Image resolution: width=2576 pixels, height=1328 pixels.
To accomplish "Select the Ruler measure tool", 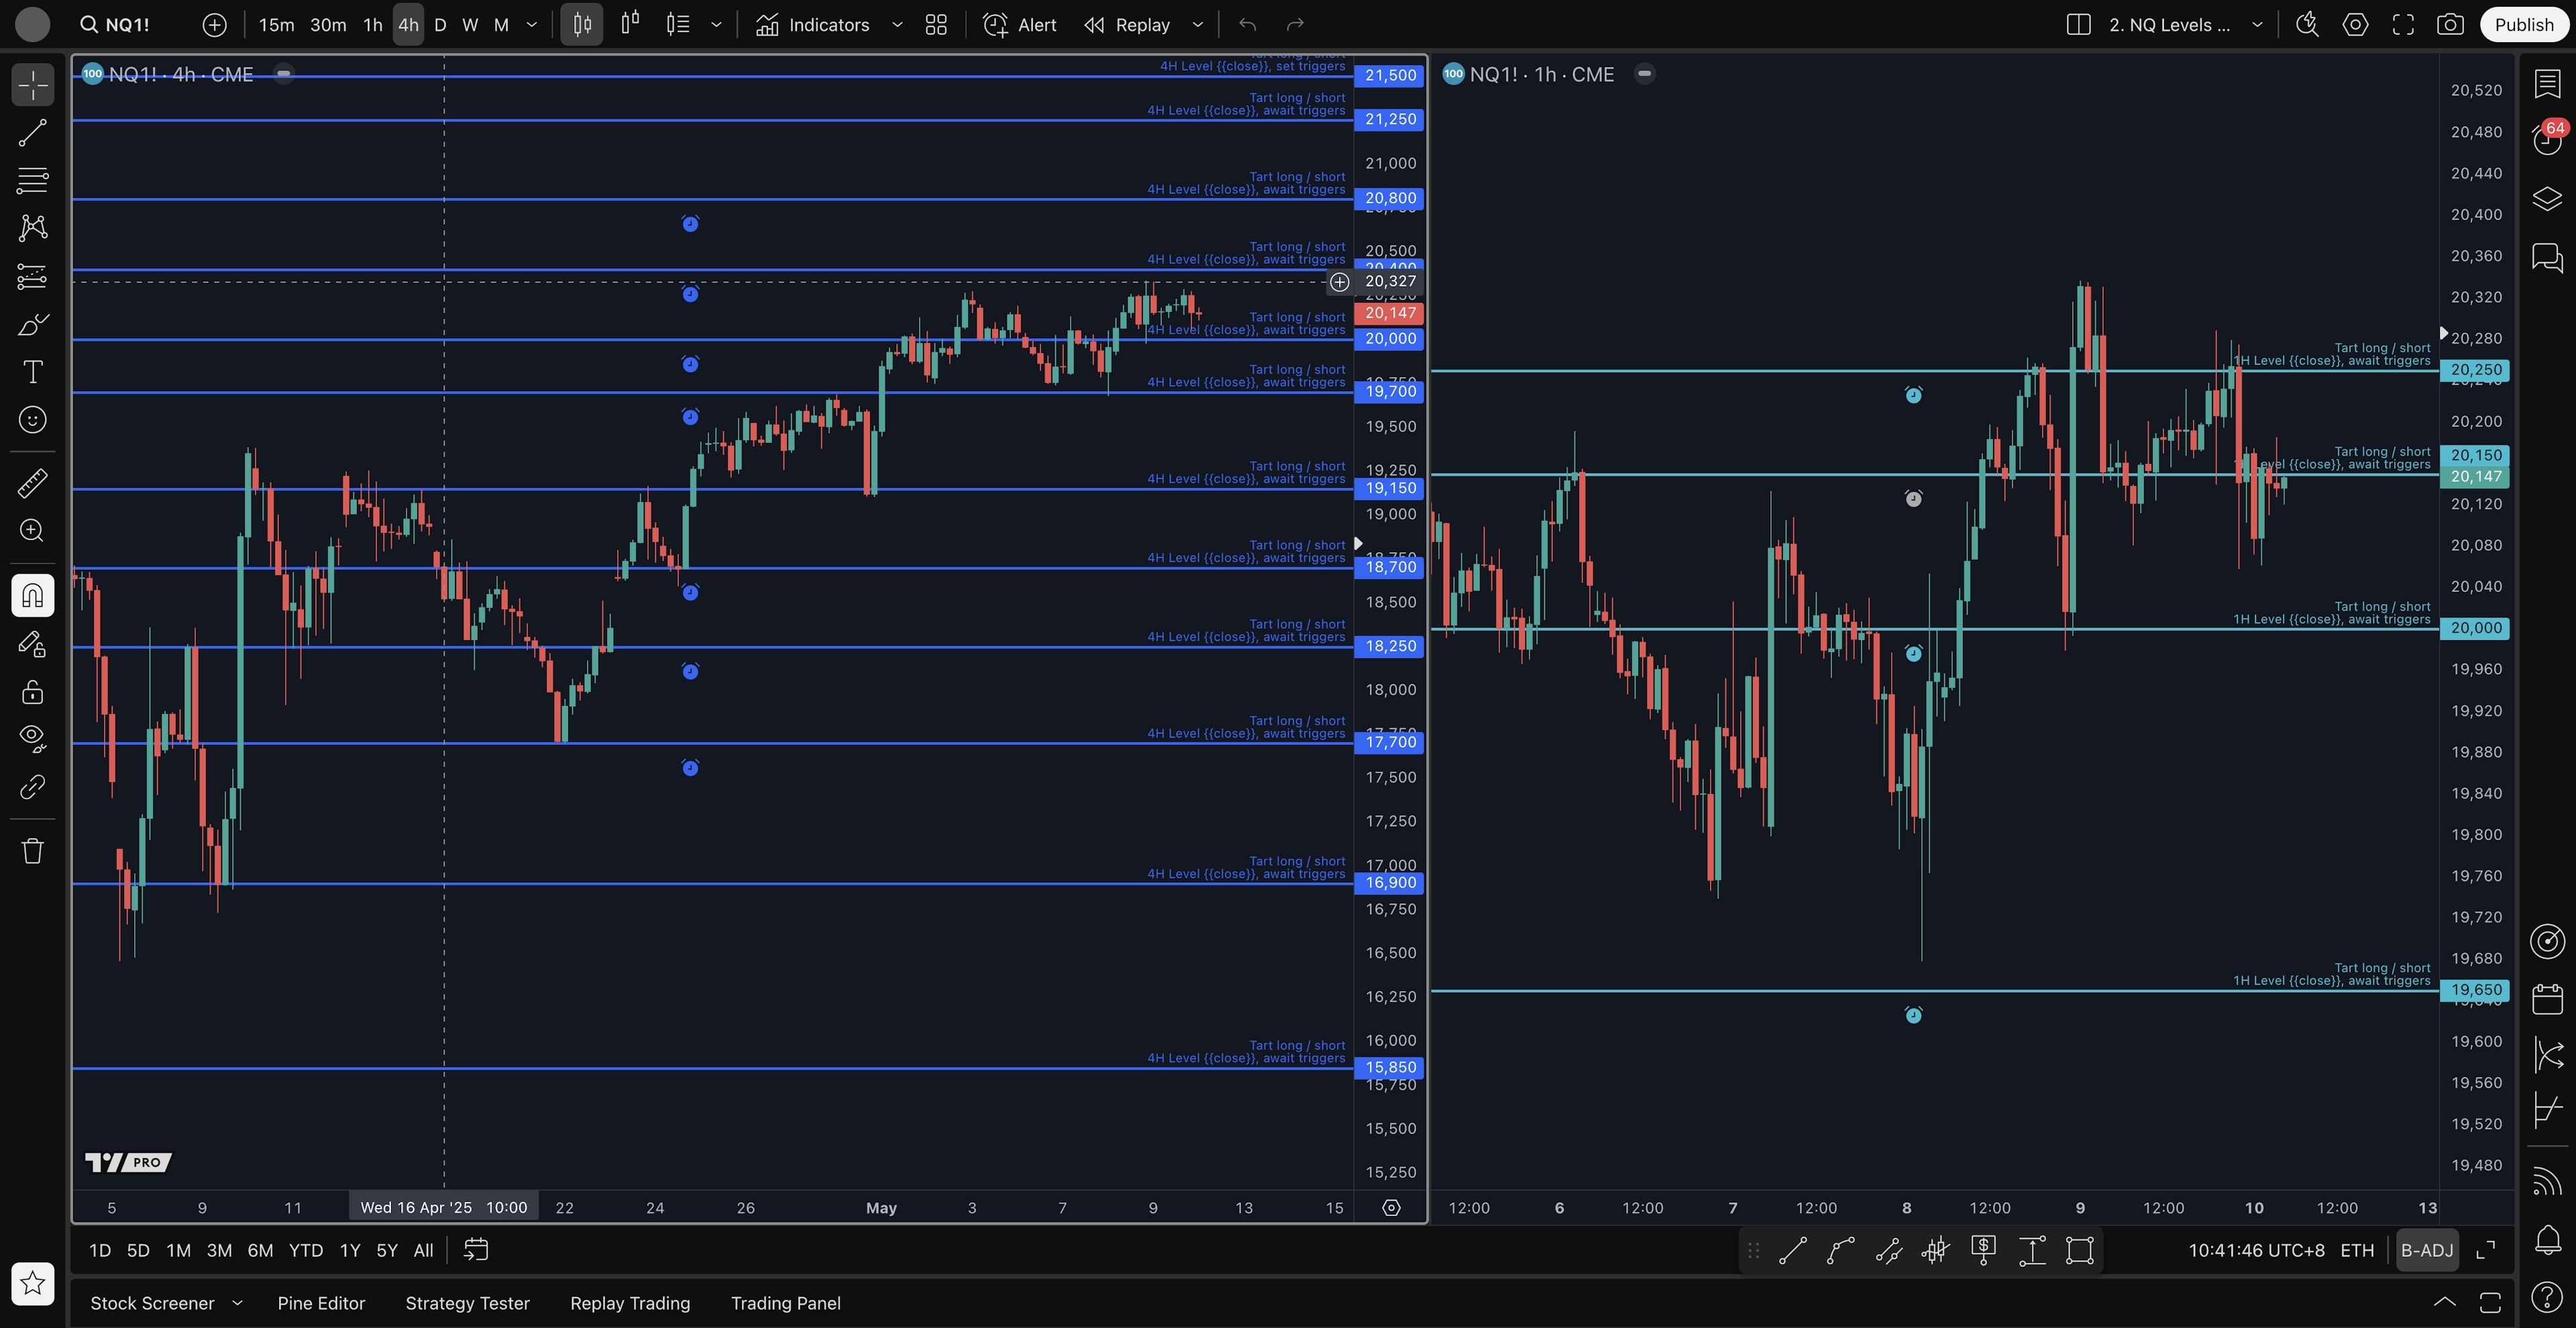I will tap(32, 484).
